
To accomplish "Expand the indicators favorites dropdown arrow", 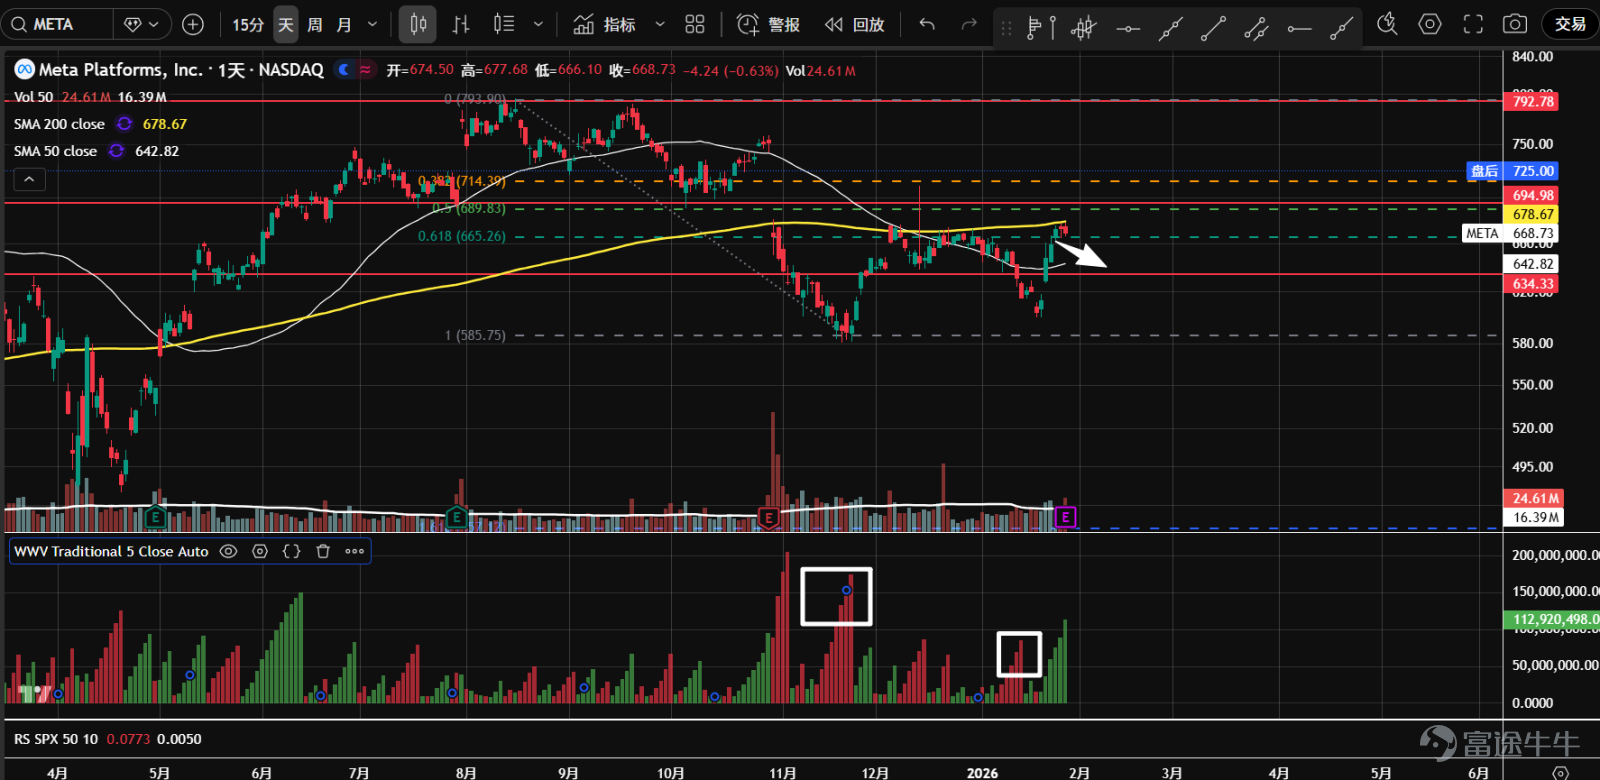I will pos(659,24).
